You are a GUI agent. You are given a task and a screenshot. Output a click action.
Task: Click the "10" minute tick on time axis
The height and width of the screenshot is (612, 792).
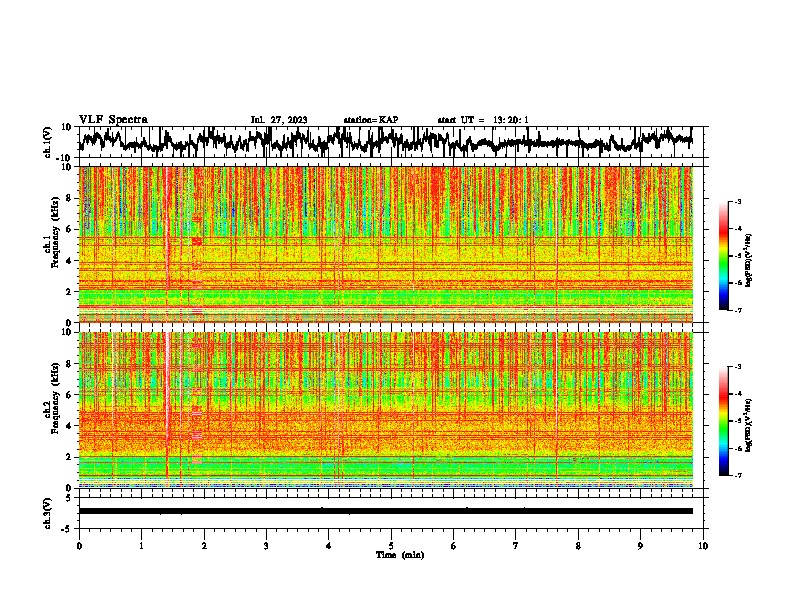click(703, 546)
